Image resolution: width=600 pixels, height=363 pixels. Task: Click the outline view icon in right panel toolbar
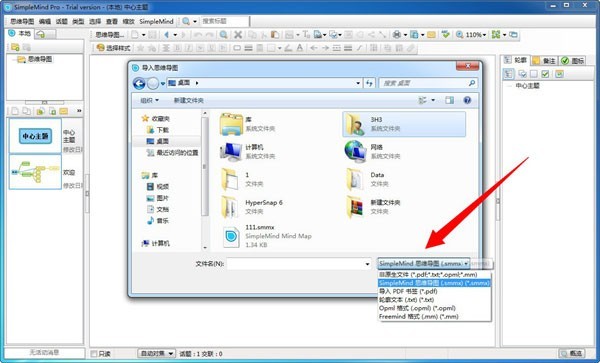point(508,73)
